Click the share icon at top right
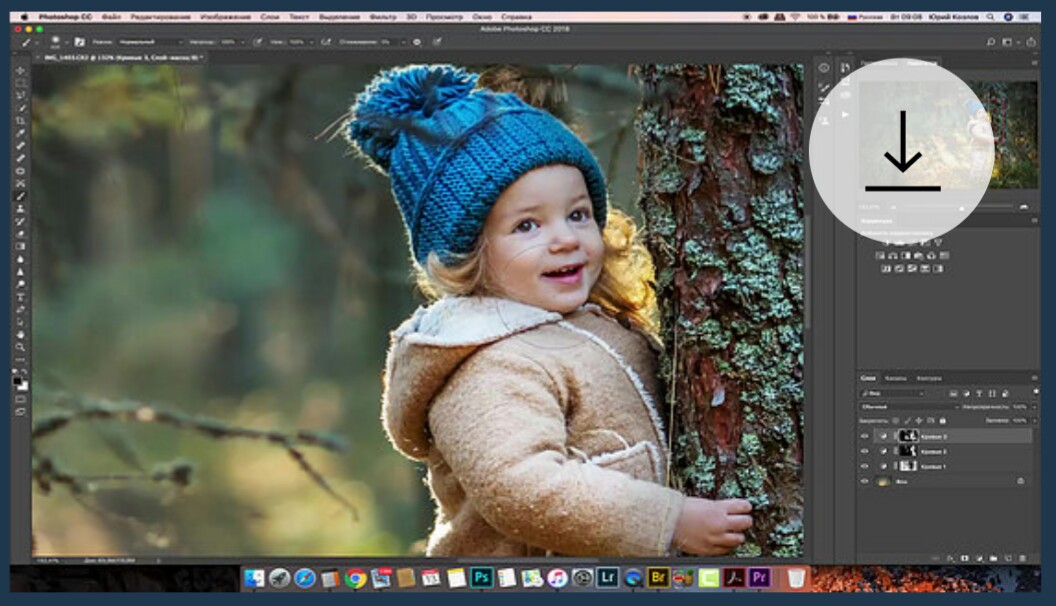 pos(1030,42)
